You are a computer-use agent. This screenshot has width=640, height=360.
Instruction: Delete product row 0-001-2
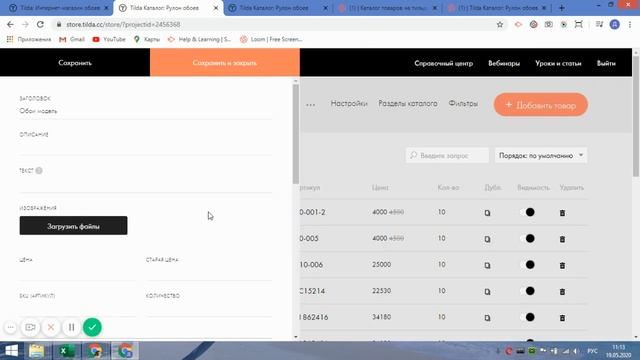click(562, 213)
